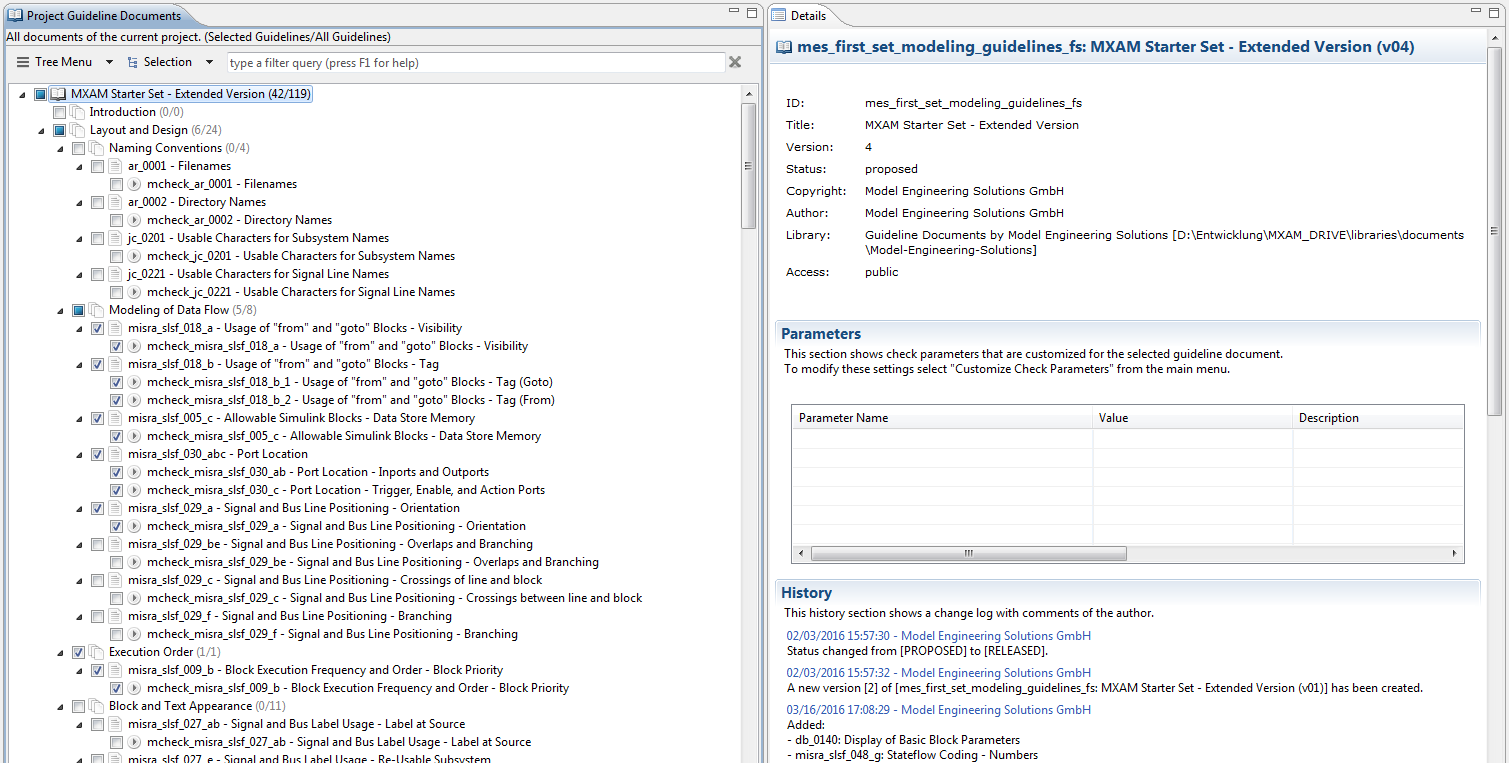Viewport: 1509px width, 763px height.
Task: Click the book icon on the Project Guideline Documents tab
Action: (x=13, y=15)
